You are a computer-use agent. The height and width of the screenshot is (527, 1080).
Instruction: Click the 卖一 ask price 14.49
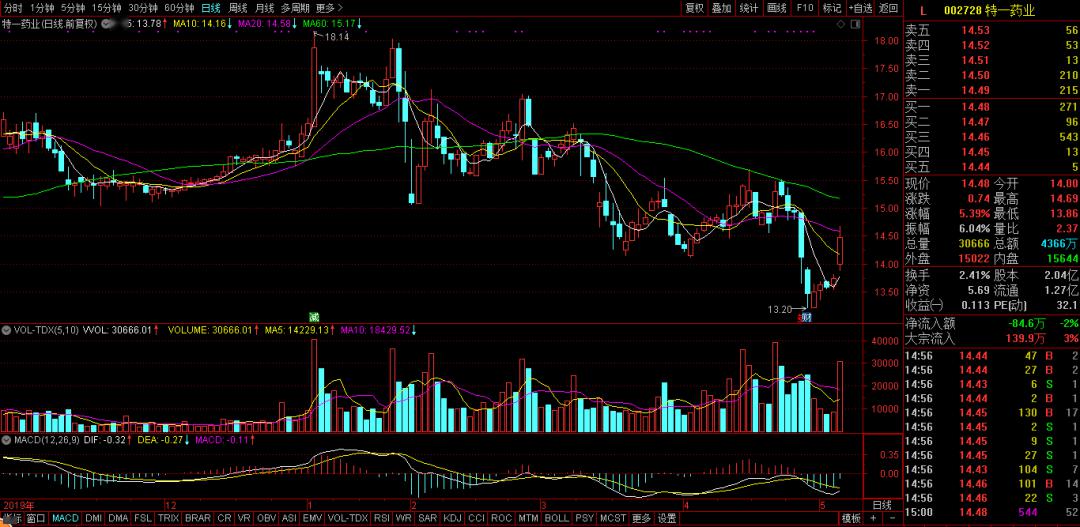(x=975, y=90)
